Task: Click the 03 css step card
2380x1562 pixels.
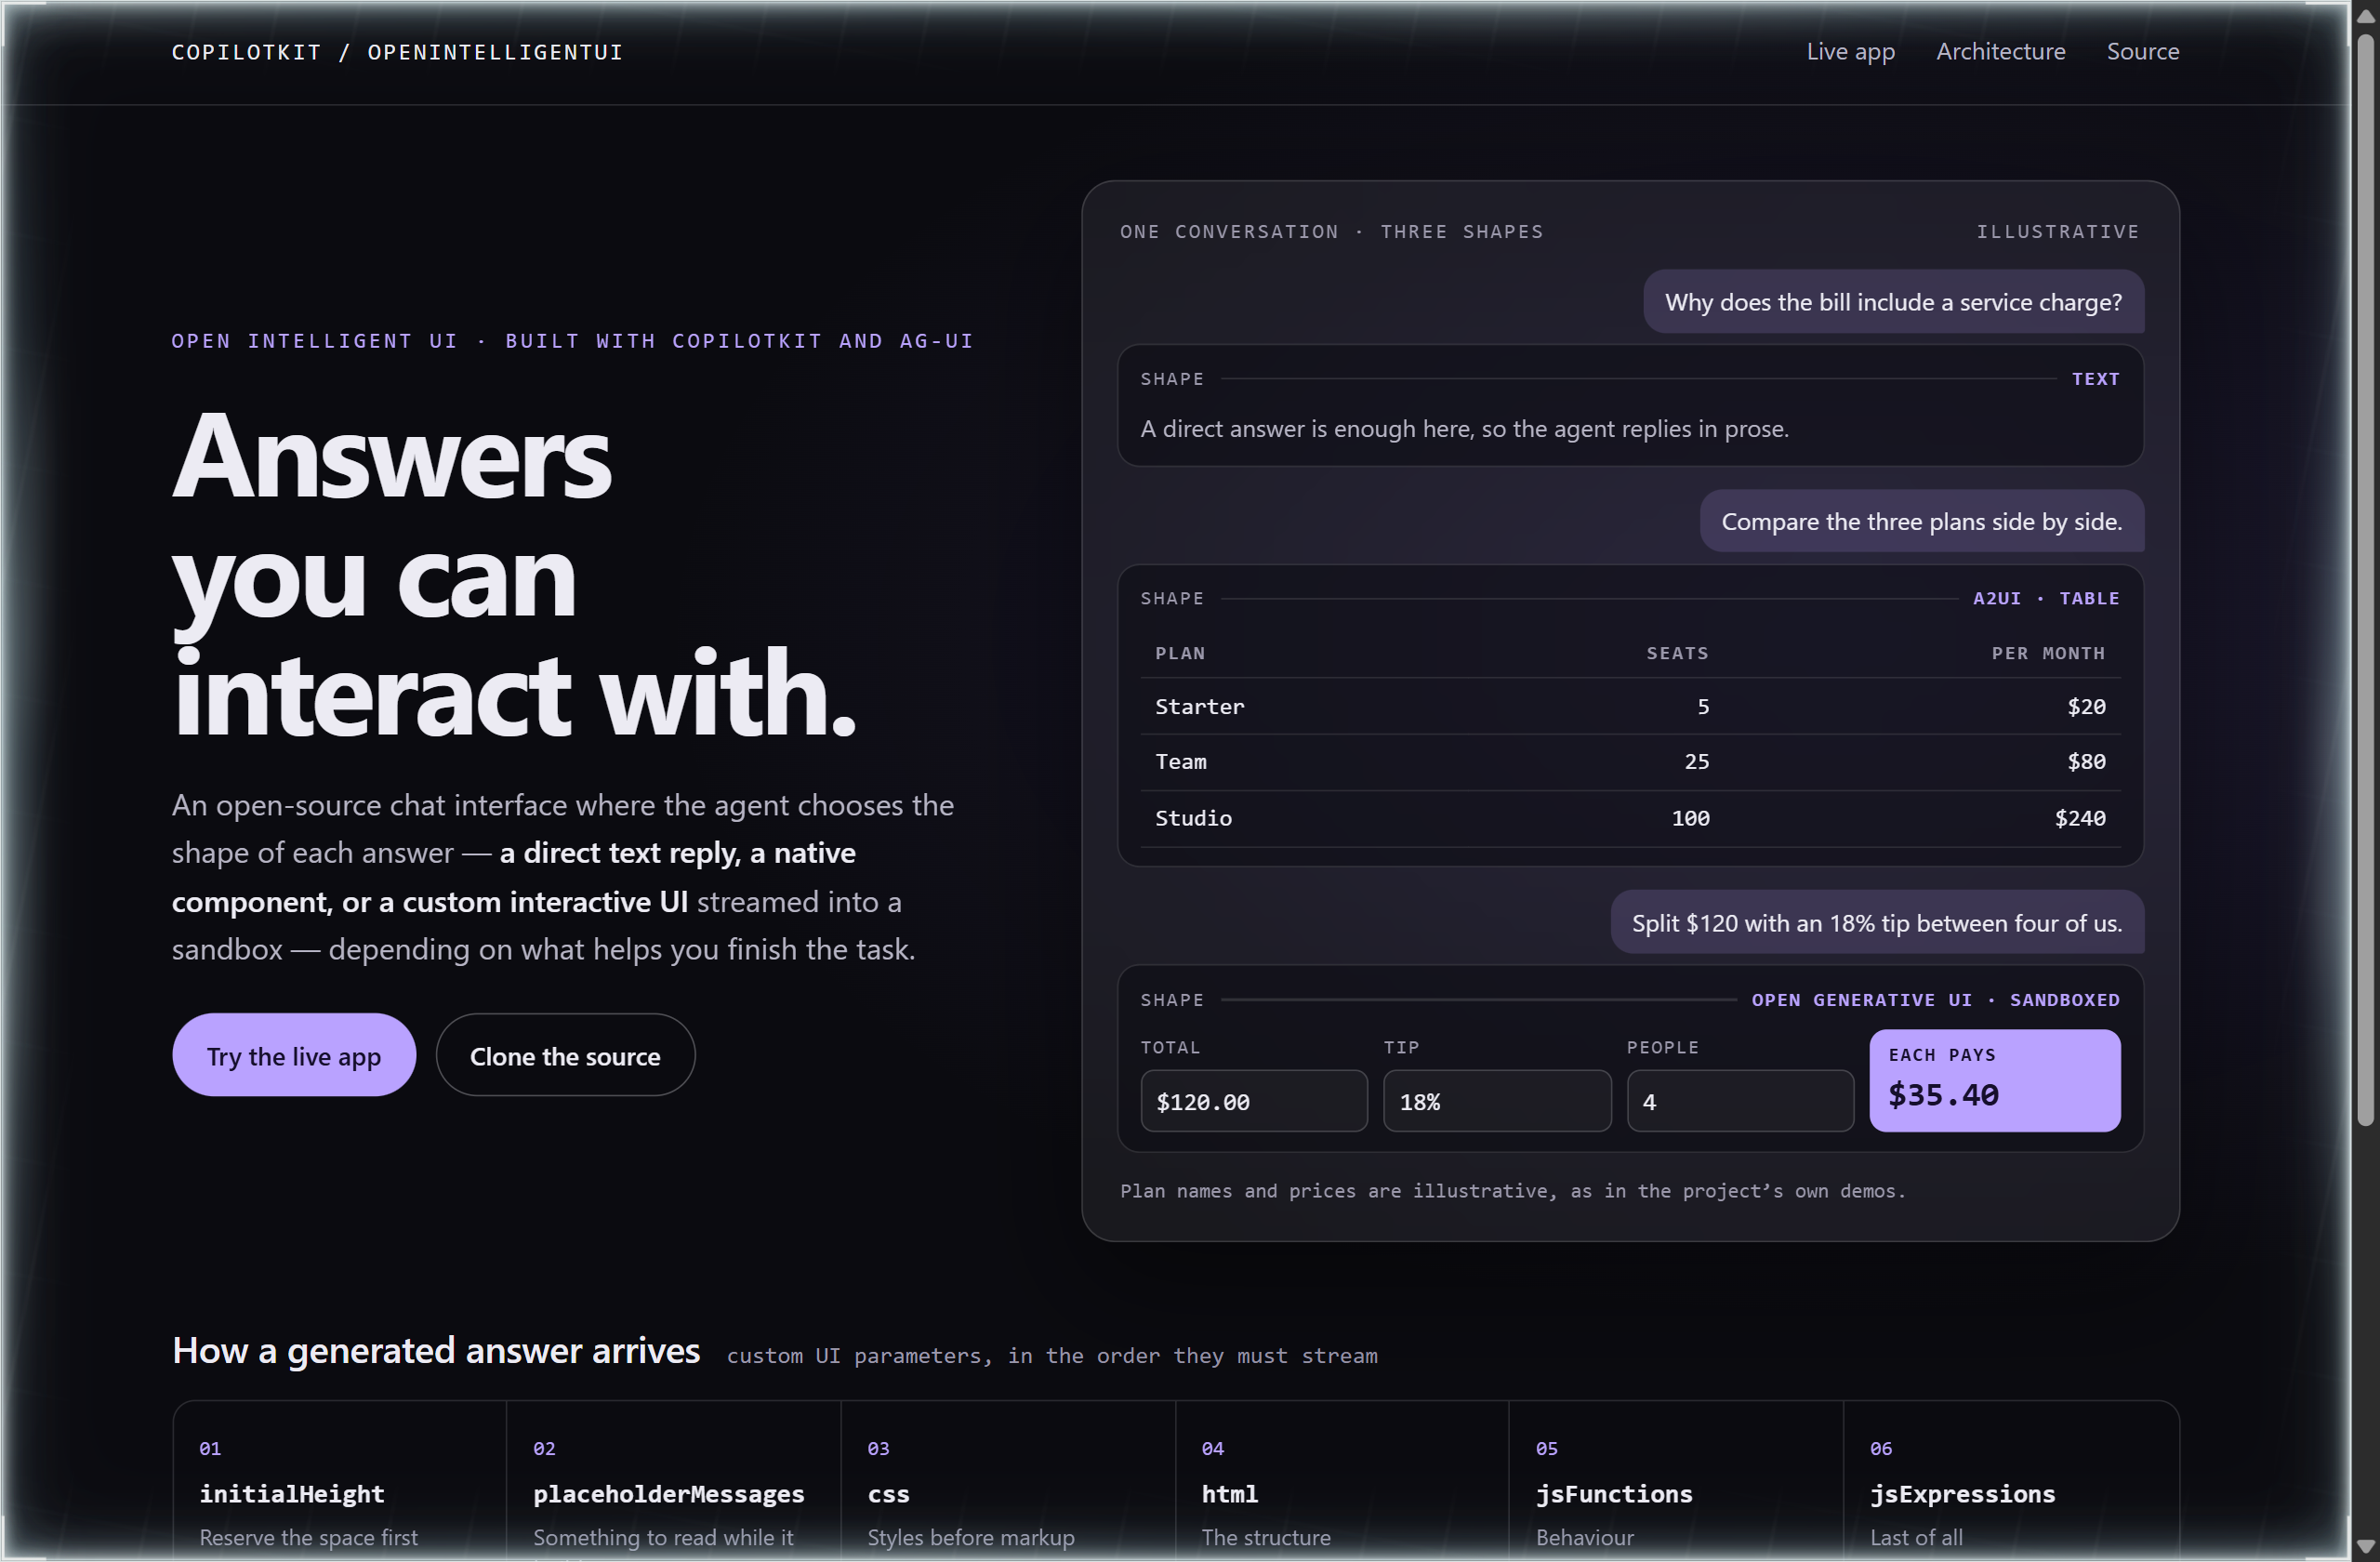Action: pyautogui.click(x=1007, y=1480)
